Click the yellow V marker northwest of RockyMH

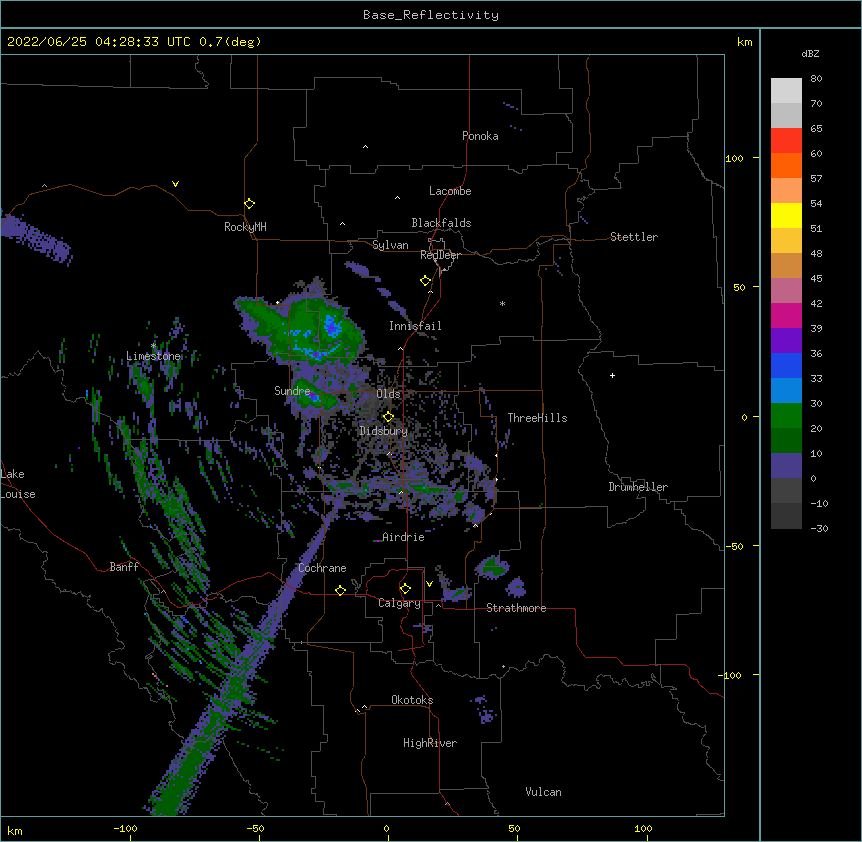coord(175,184)
